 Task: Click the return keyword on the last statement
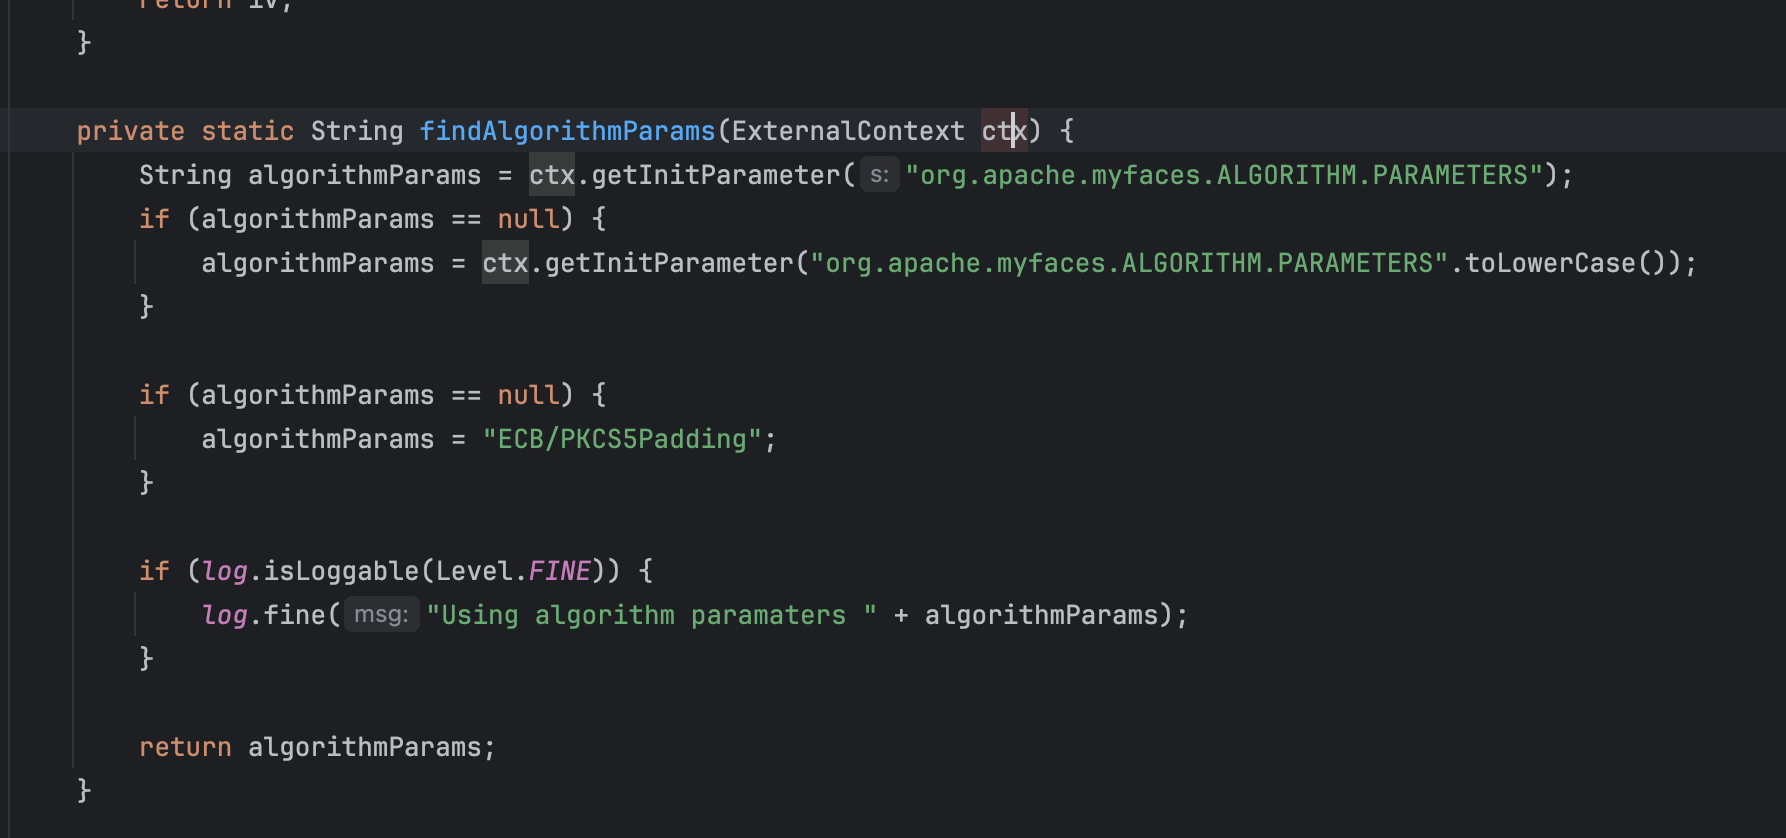tap(185, 747)
